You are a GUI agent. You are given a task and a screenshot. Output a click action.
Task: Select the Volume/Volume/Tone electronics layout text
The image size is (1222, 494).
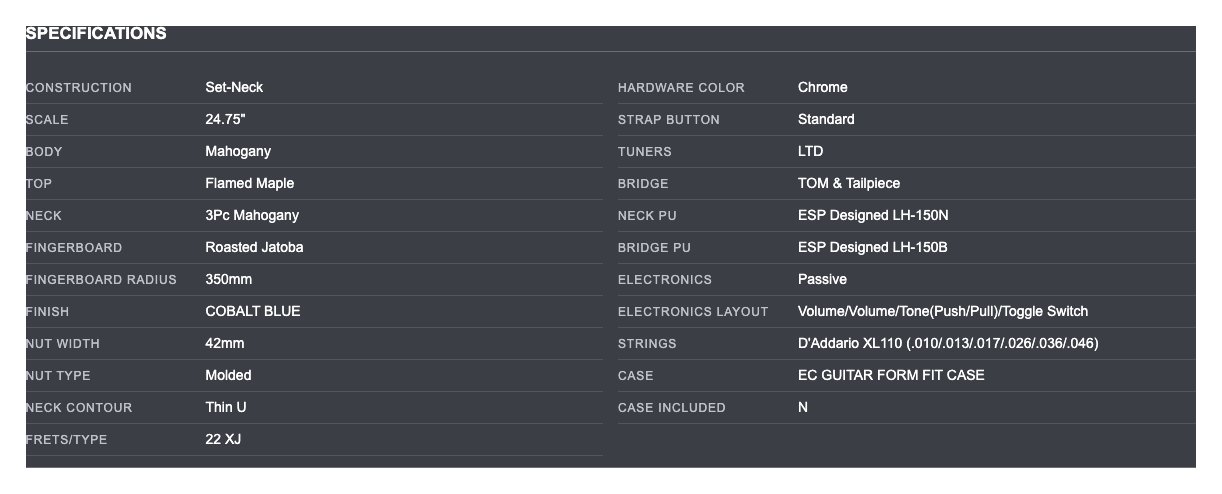point(943,312)
